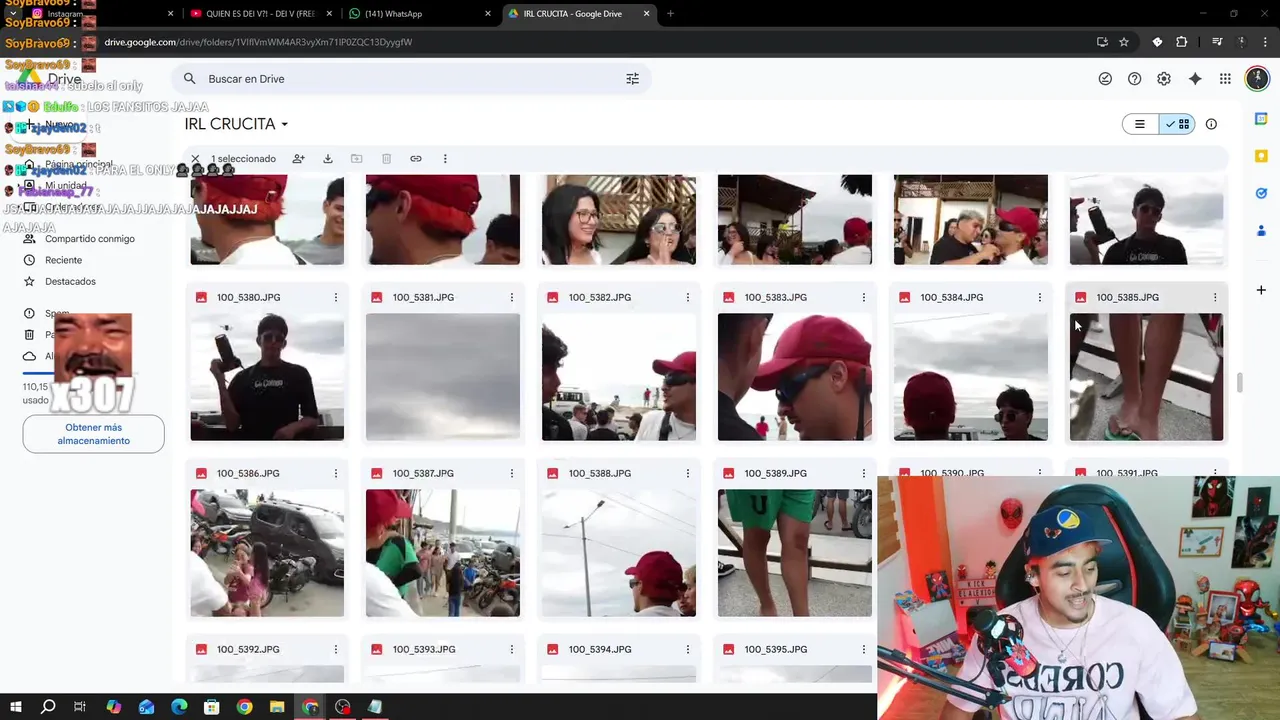Open the options menu for 100_5382.JPG
The width and height of the screenshot is (1280, 720).
tap(688, 298)
